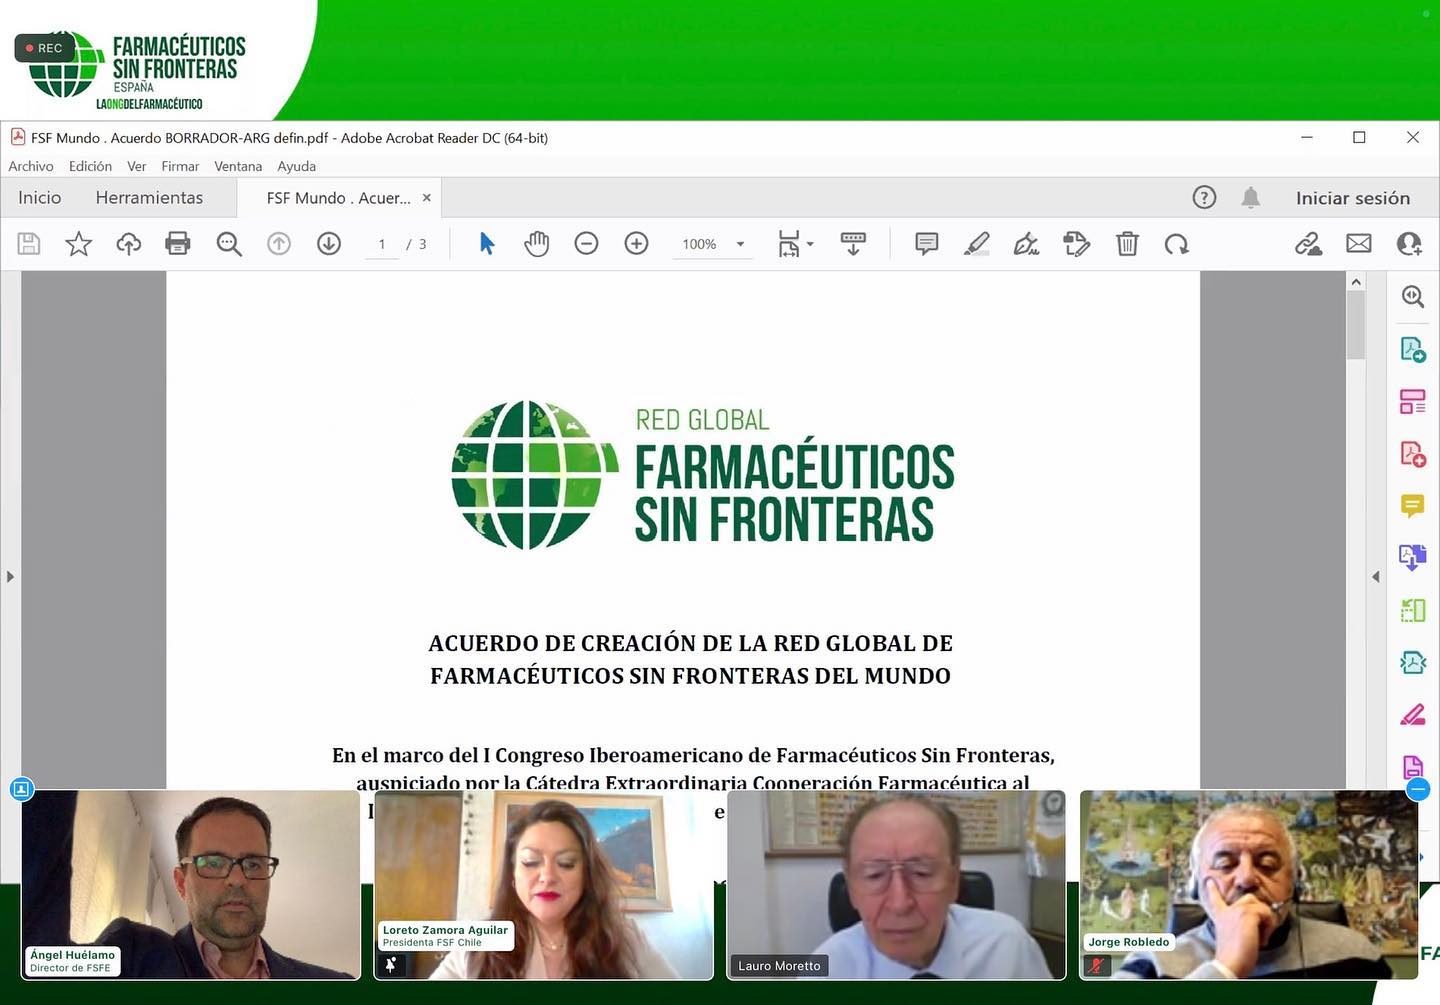1440x1005 pixels.
Task: Close the FSF Mundo document tab
Action: (427, 198)
